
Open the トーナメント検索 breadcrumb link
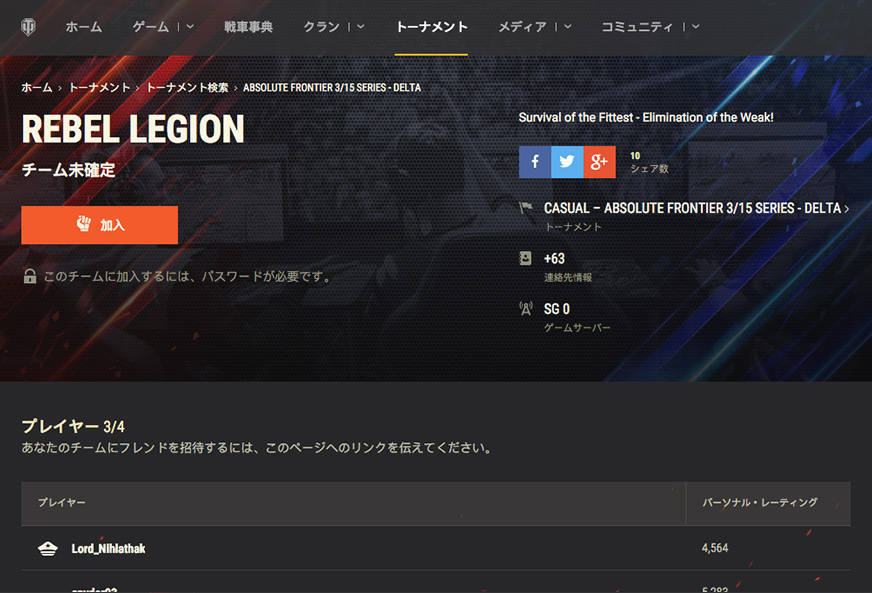[187, 87]
